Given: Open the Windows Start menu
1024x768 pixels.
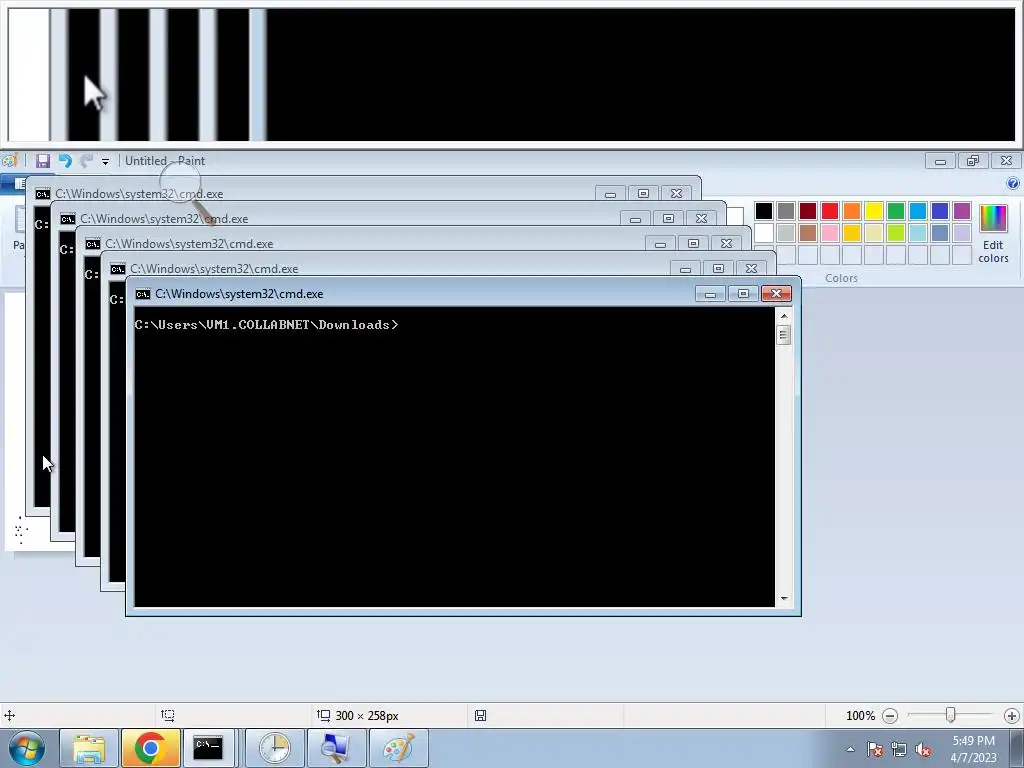Looking at the screenshot, I should (27, 748).
